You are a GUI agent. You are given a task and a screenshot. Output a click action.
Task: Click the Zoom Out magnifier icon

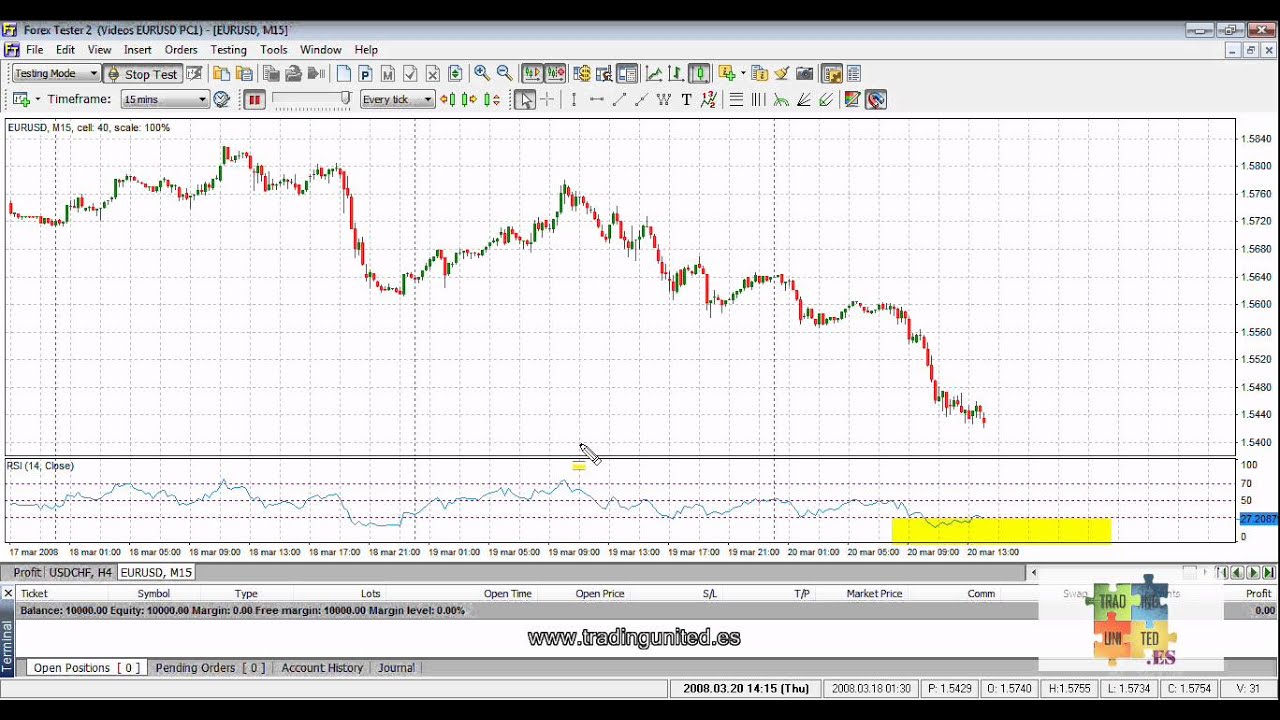(504, 73)
